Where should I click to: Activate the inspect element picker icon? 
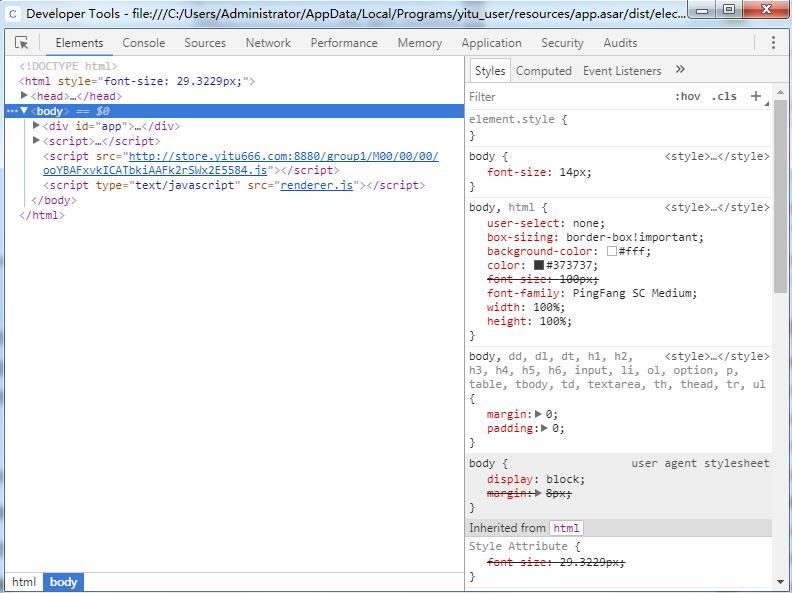(22, 43)
